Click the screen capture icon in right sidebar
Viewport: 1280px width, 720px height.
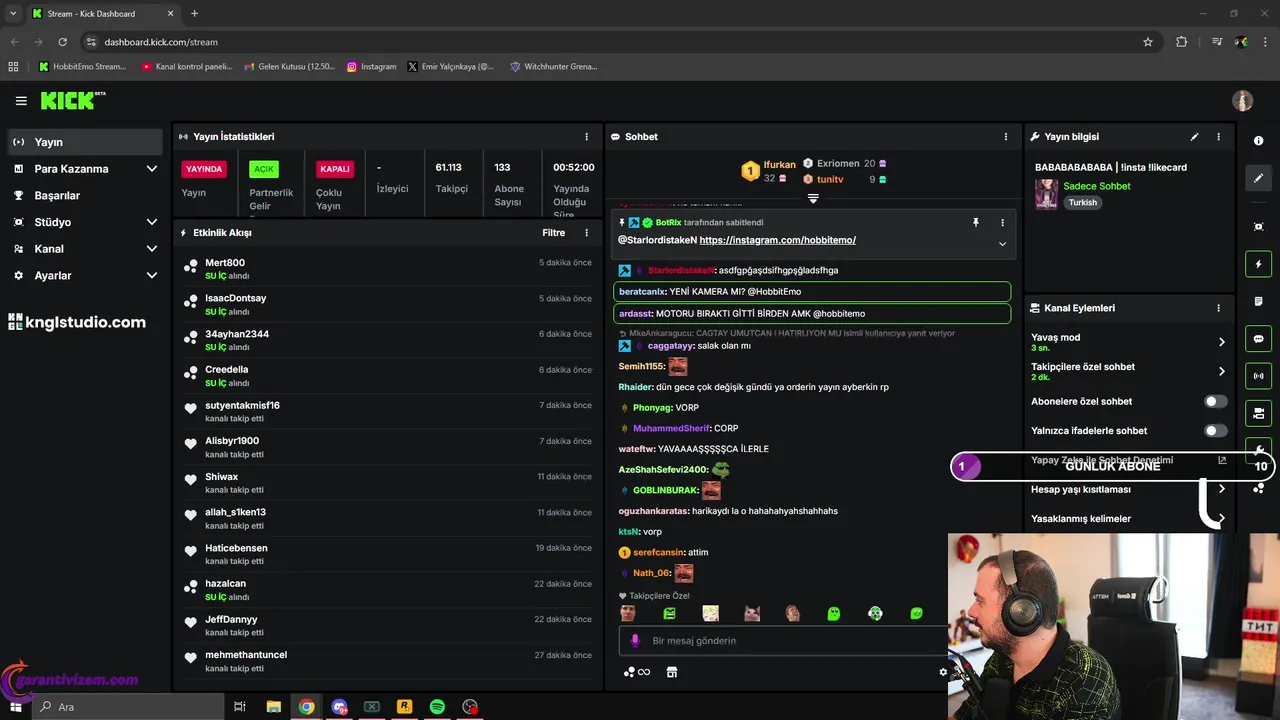(x=1259, y=227)
